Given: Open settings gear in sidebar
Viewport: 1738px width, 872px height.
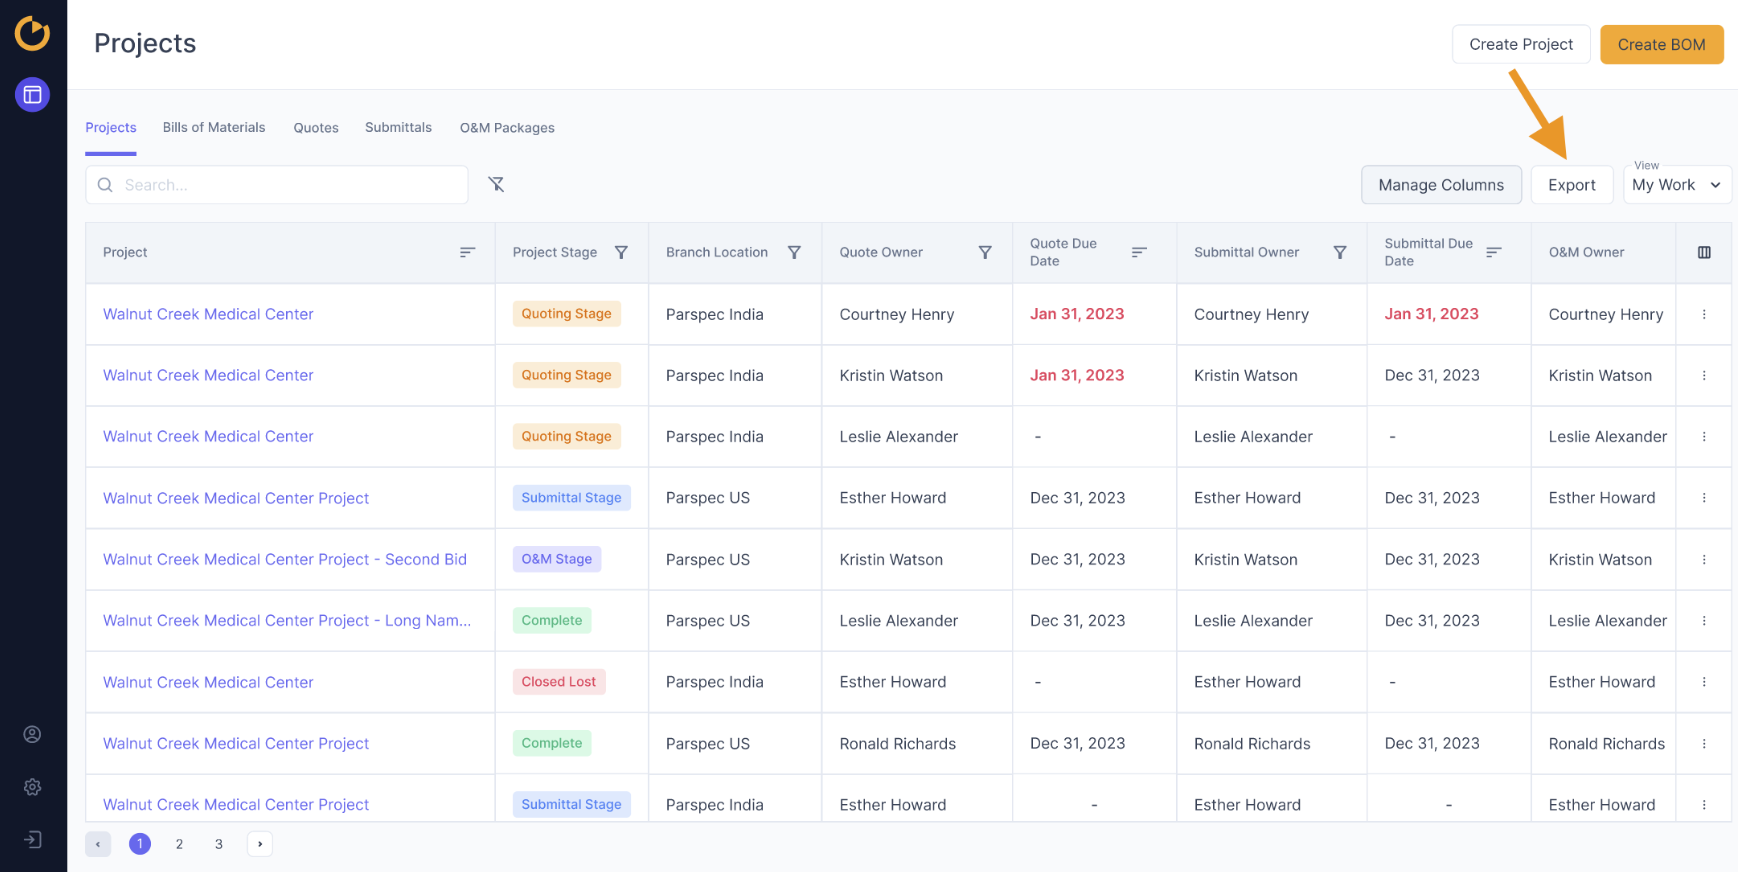Looking at the screenshot, I should coord(32,787).
